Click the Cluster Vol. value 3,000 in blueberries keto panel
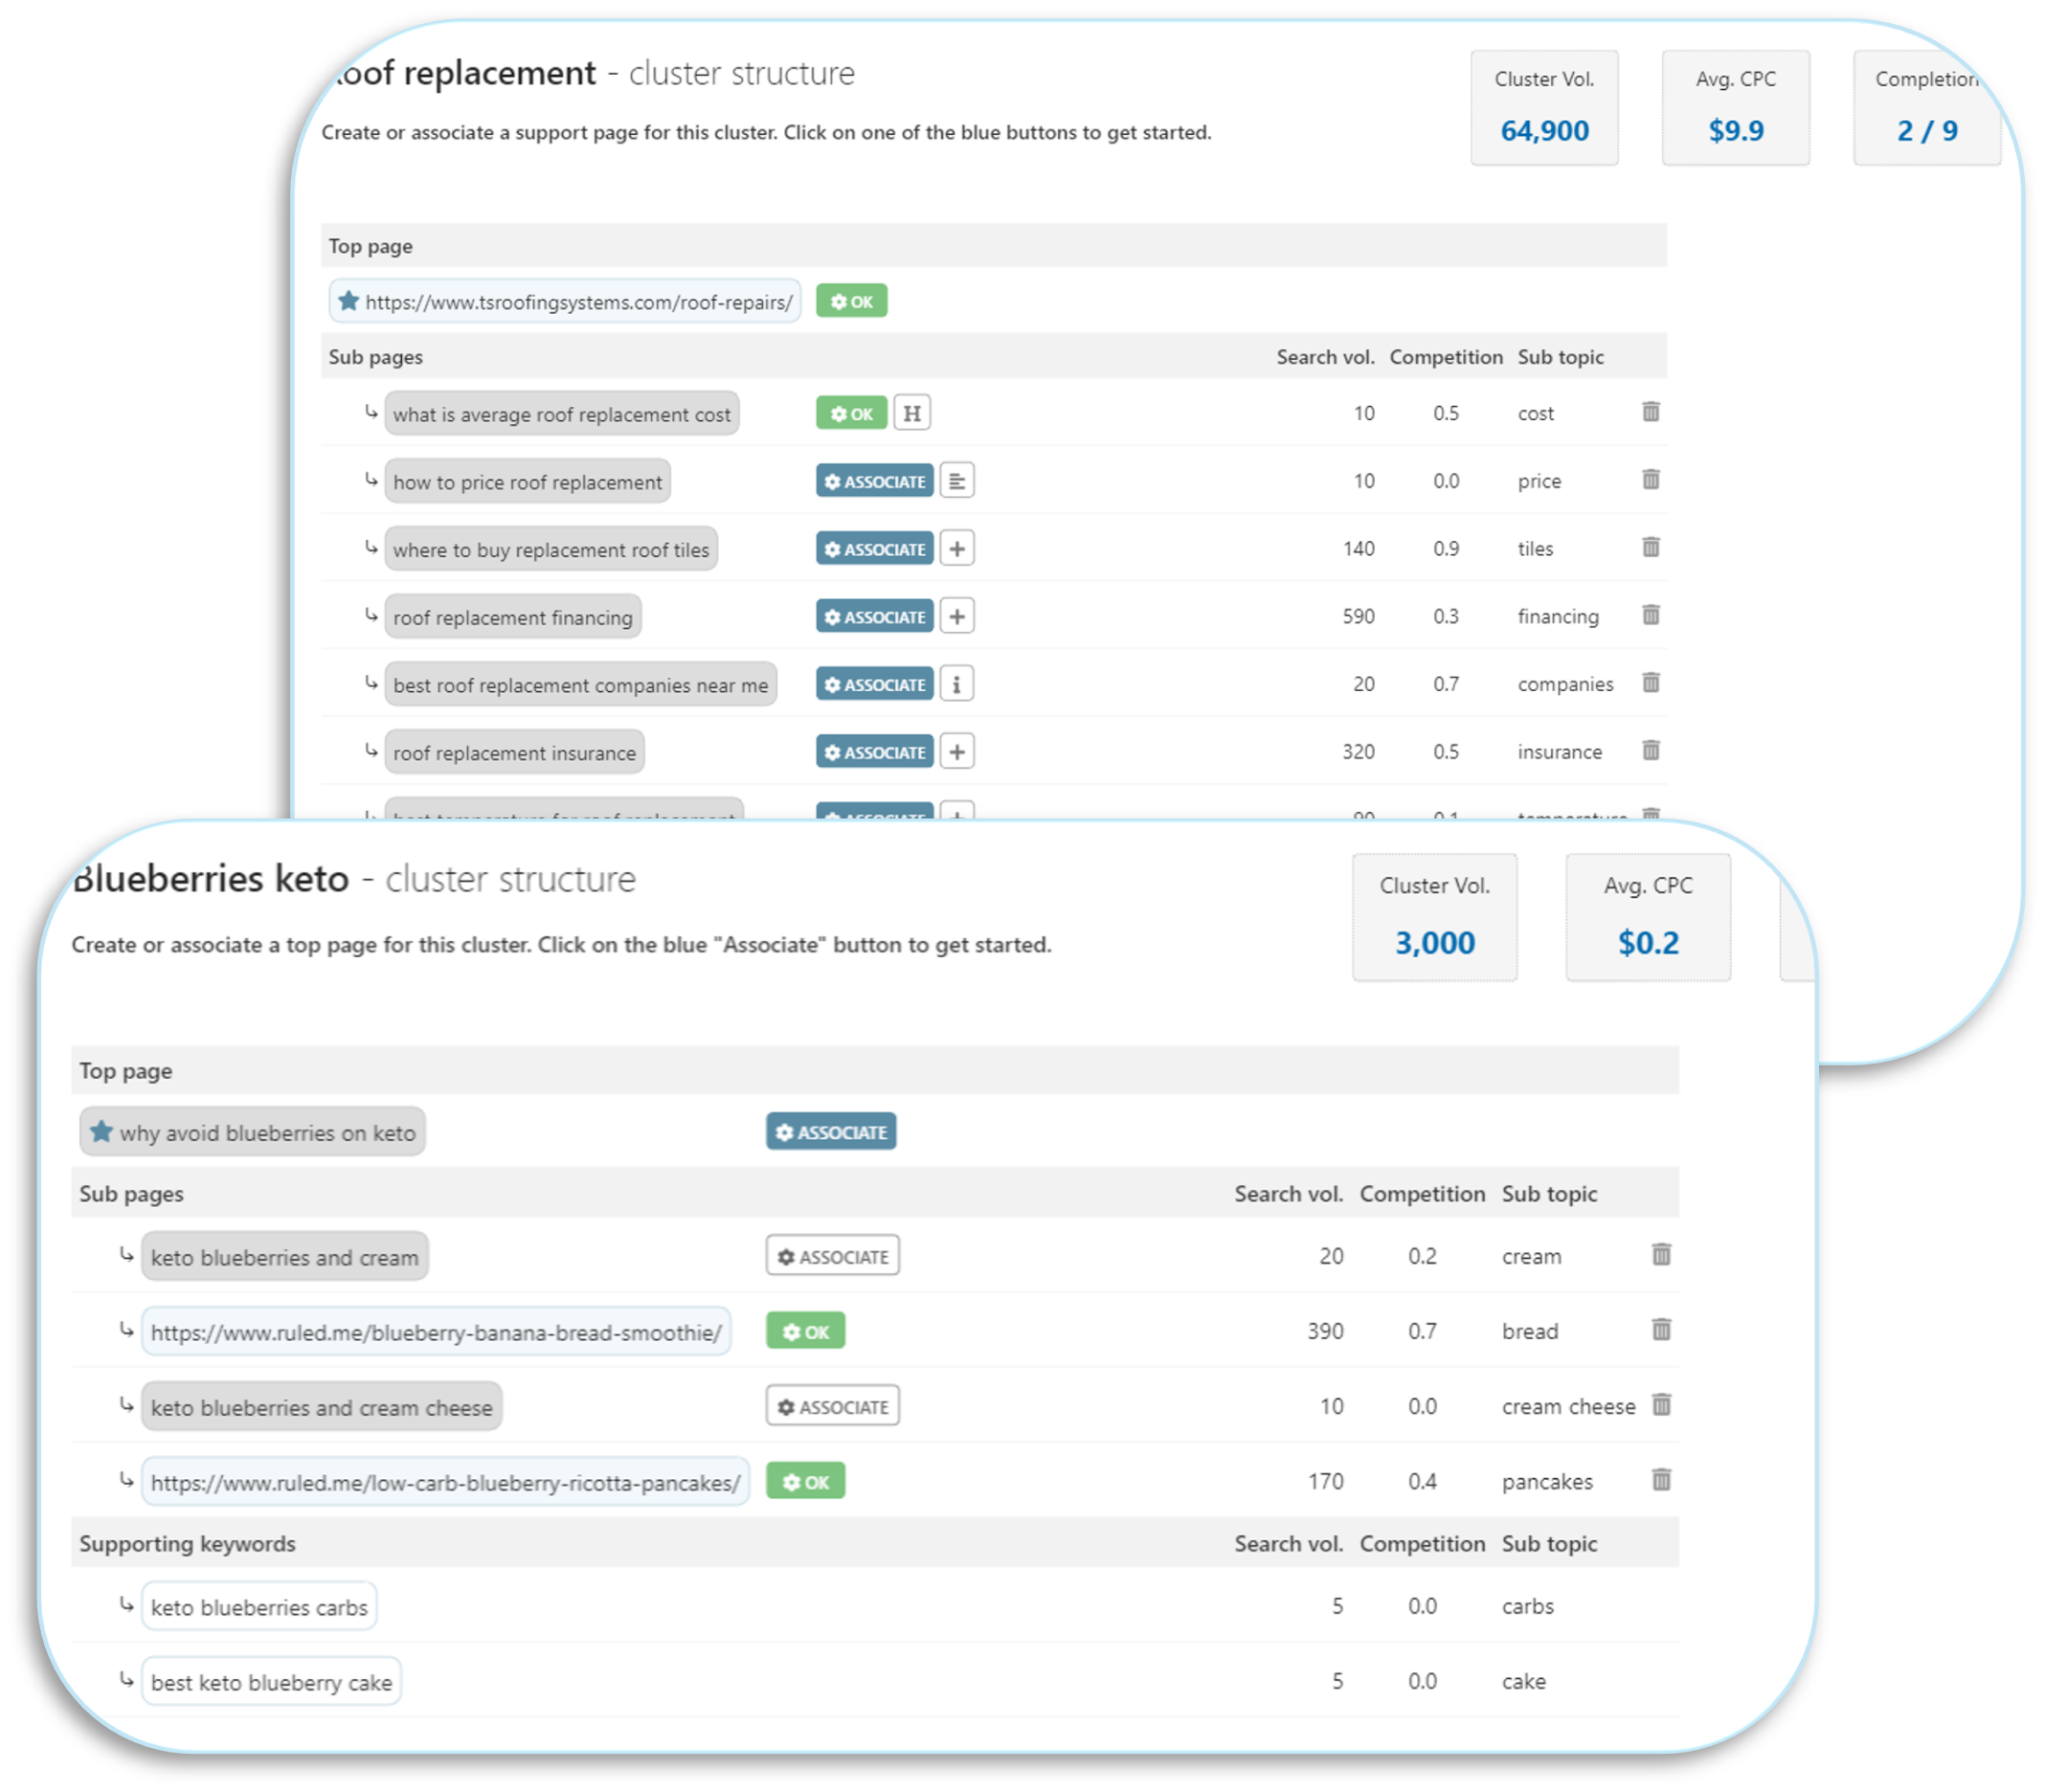 pyautogui.click(x=1433, y=942)
